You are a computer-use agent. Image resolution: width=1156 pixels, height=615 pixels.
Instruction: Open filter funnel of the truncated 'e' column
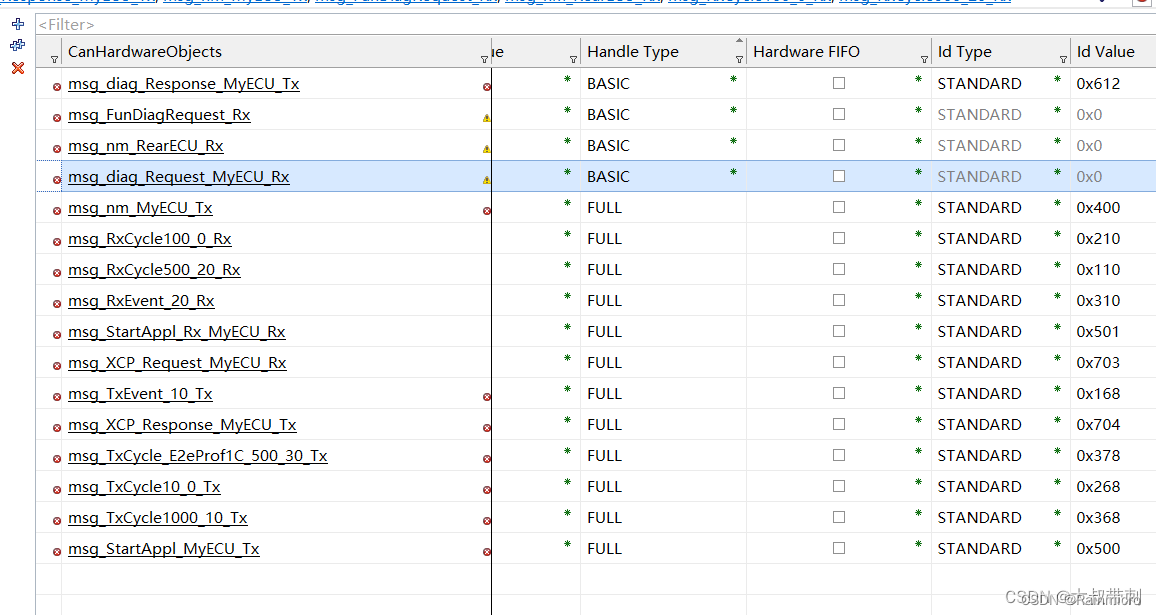point(574,59)
